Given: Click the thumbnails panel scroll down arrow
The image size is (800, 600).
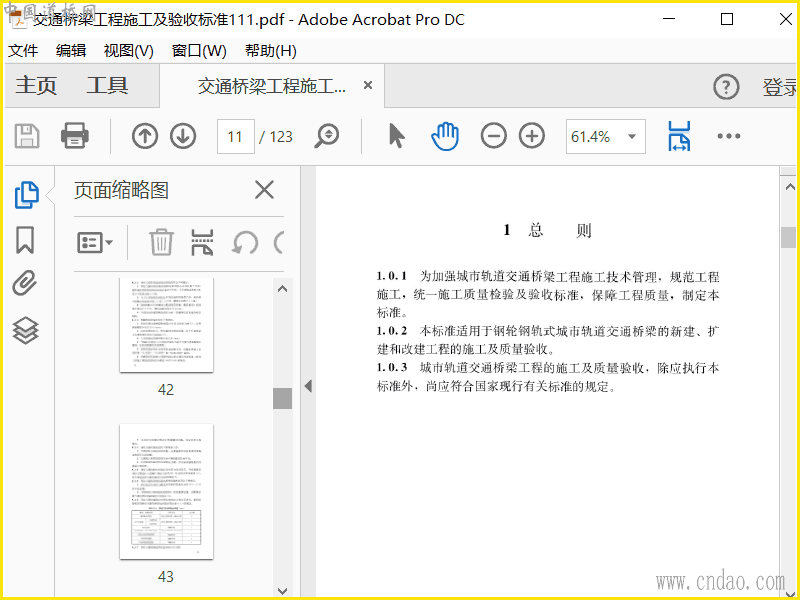Looking at the screenshot, I should 282,591.
